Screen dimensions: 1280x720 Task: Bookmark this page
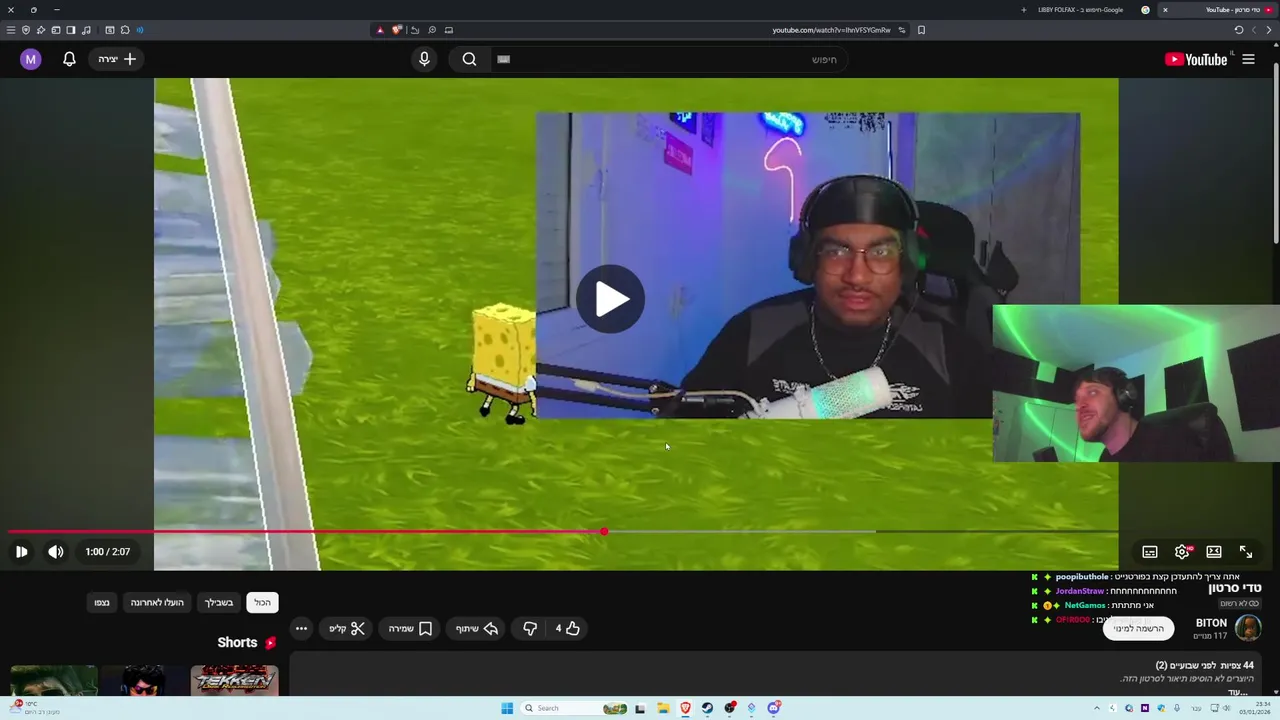point(921,30)
